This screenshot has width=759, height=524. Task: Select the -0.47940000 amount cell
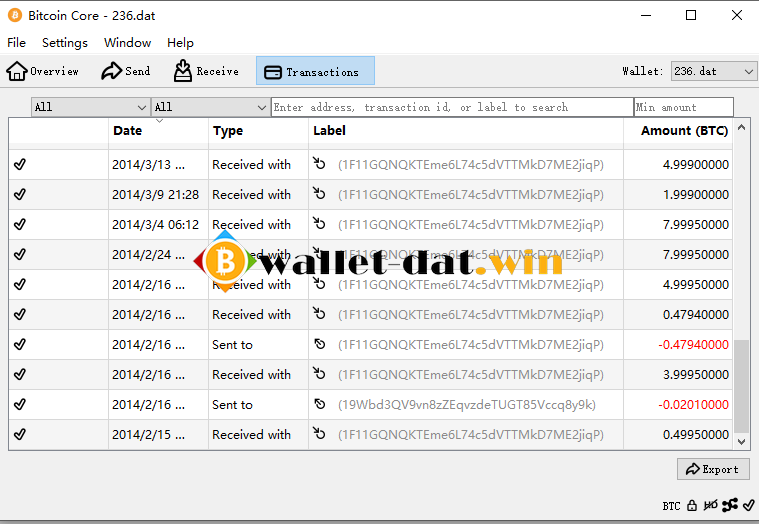[678, 344]
